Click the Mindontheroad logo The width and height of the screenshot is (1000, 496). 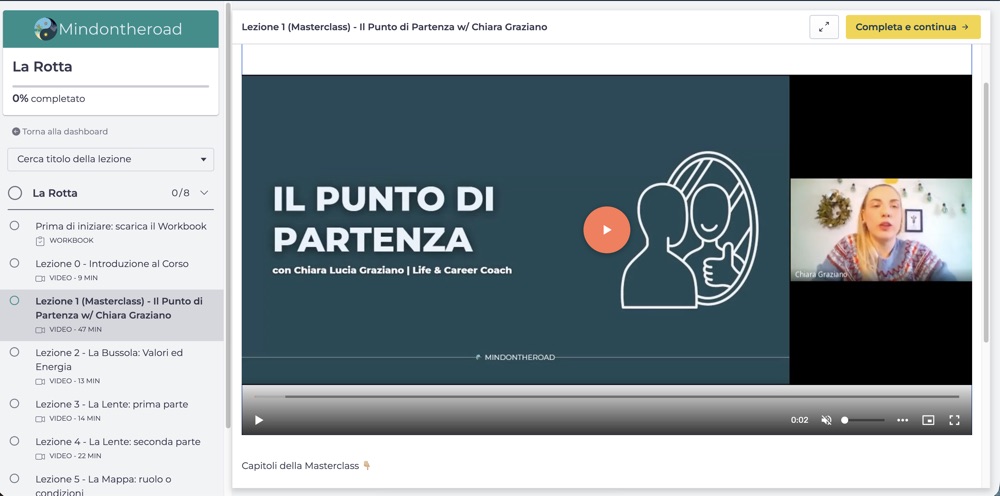(108, 29)
